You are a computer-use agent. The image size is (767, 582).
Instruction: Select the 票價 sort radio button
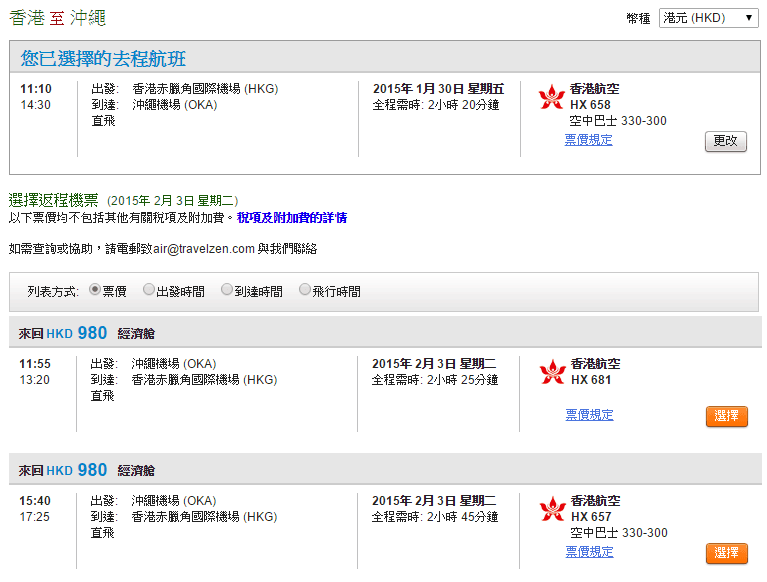tap(95, 290)
